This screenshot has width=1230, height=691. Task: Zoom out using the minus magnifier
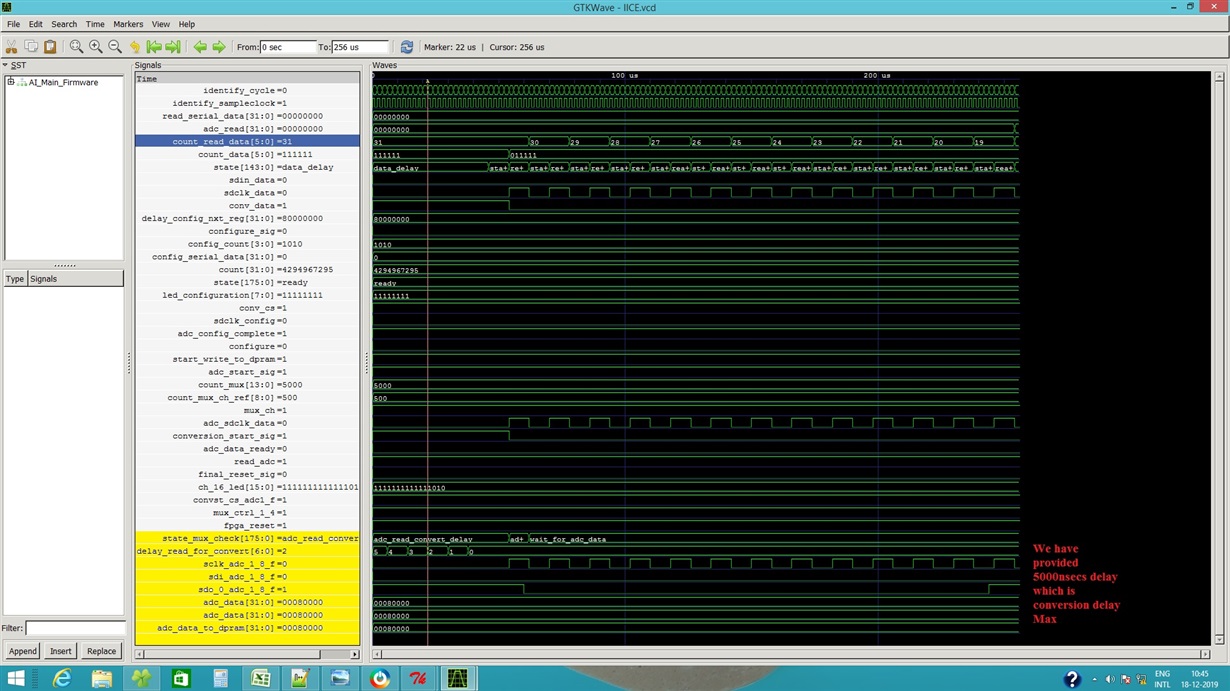[x=115, y=47]
